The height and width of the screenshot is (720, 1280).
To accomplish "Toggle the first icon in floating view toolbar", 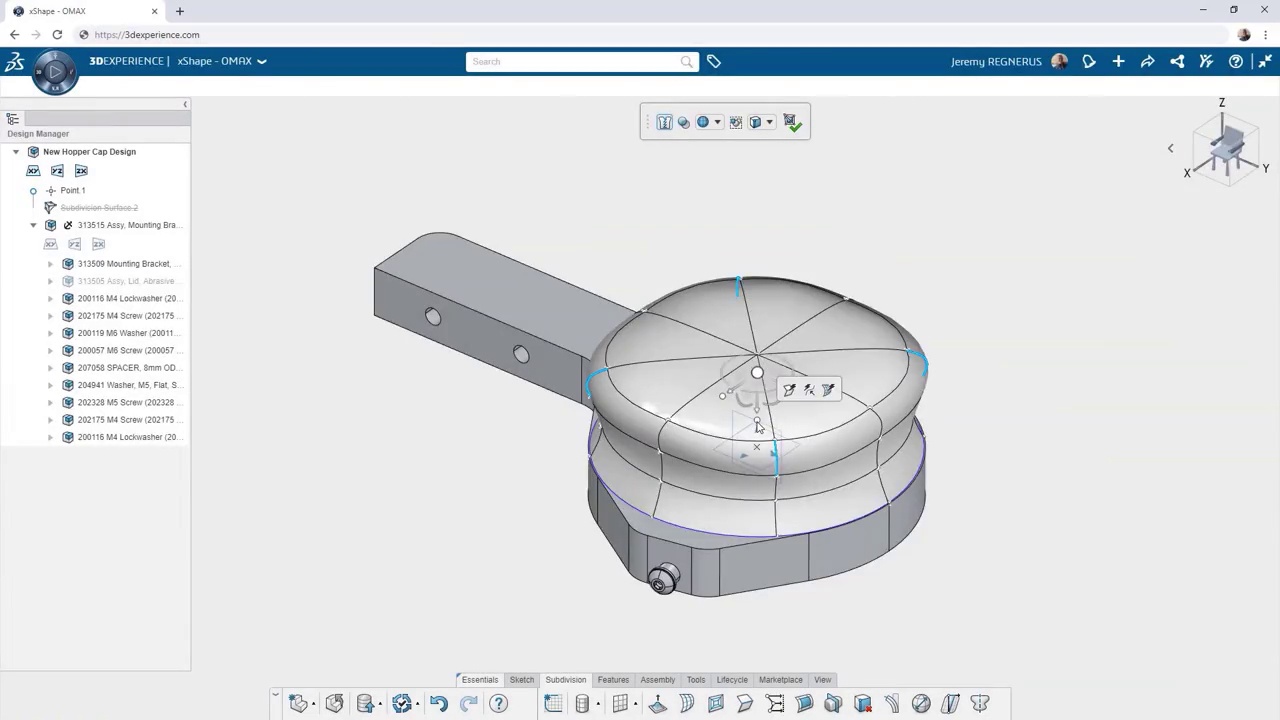I will [664, 122].
